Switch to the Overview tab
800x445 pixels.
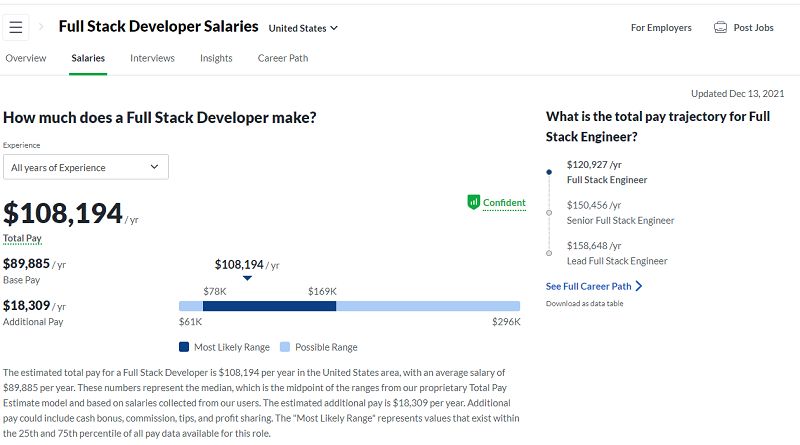click(26, 58)
